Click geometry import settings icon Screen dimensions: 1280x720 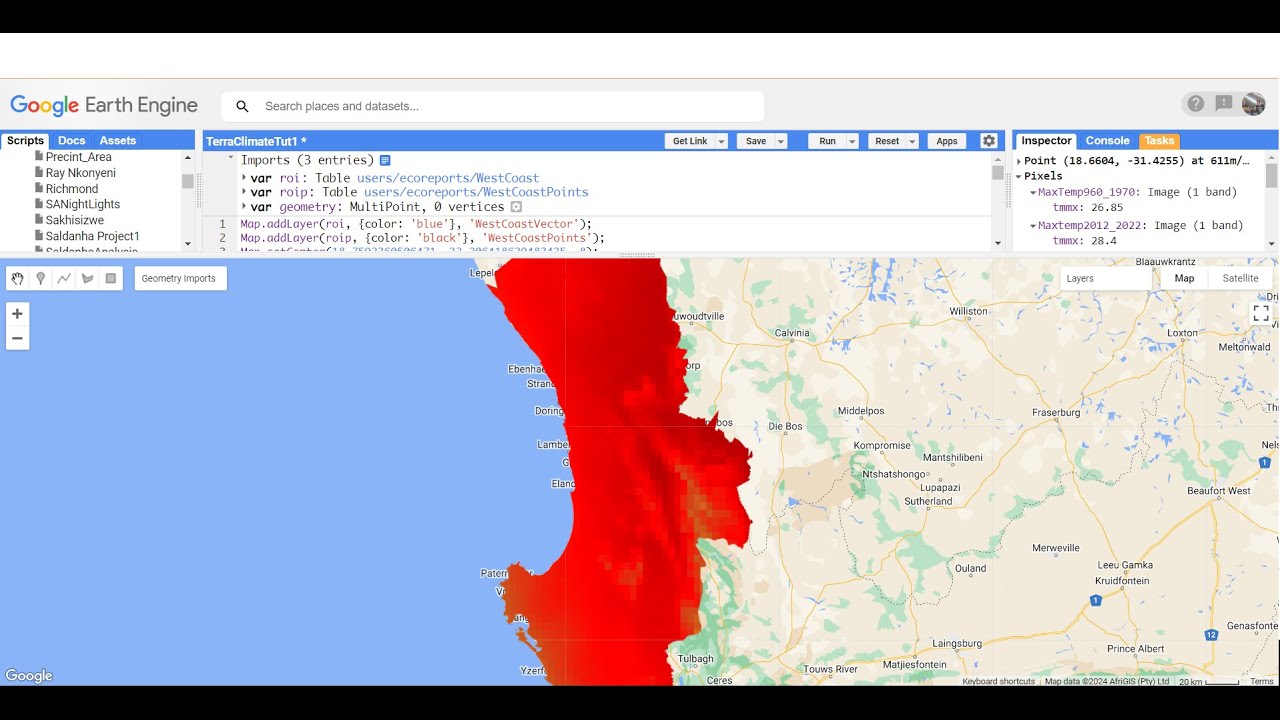[517, 207]
